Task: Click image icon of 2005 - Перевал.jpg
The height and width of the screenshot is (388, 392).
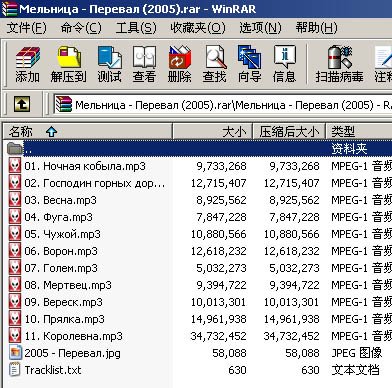Action: click(x=15, y=353)
